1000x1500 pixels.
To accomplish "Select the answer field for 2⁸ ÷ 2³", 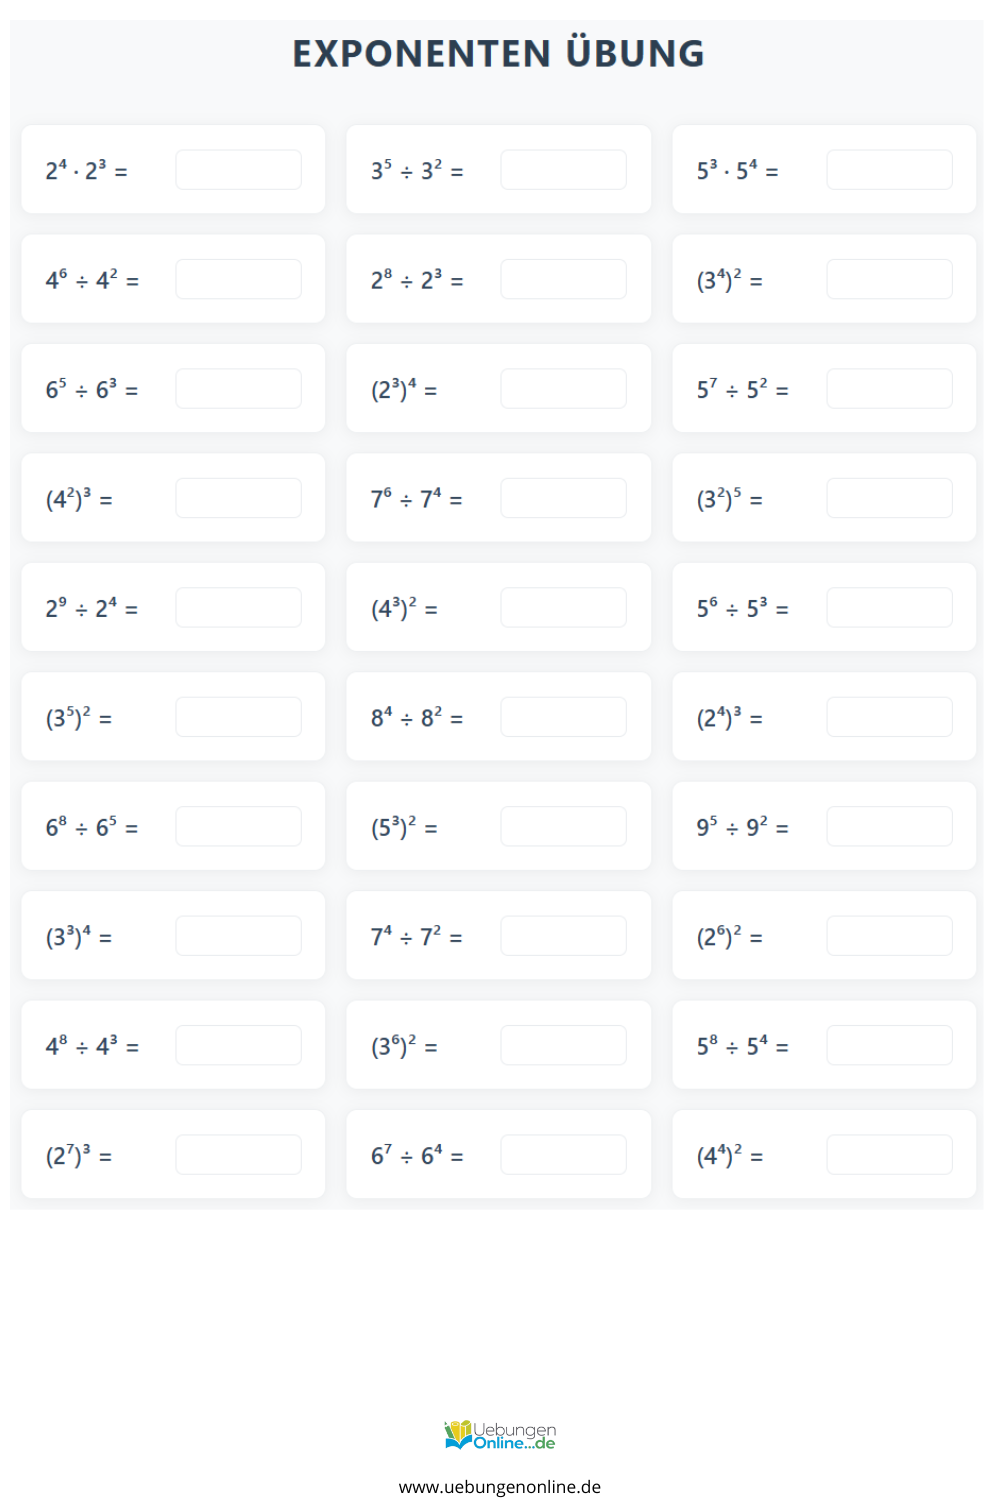I will coord(563,279).
